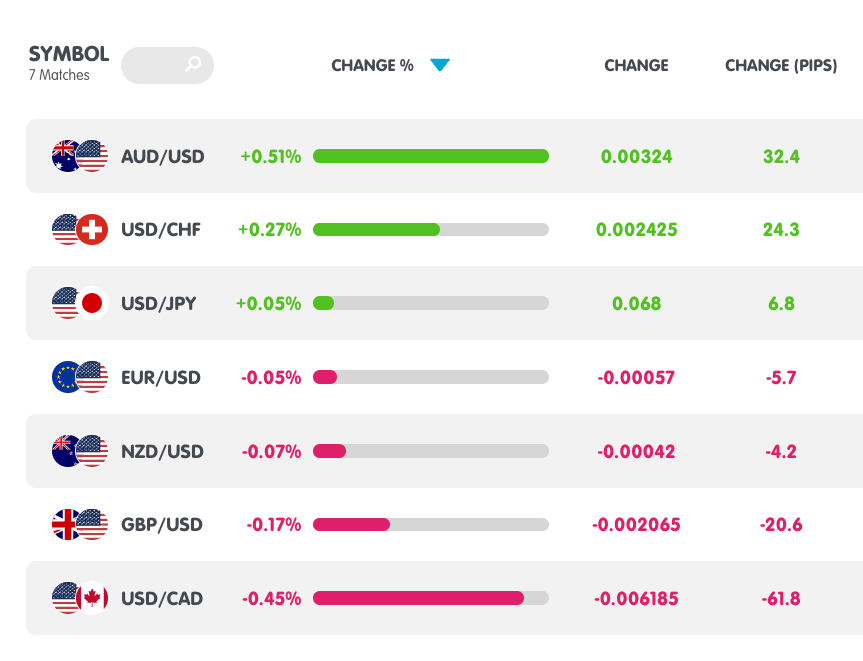Click the EUR/USD flag pair icon
863x661 pixels.
[79, 377]
